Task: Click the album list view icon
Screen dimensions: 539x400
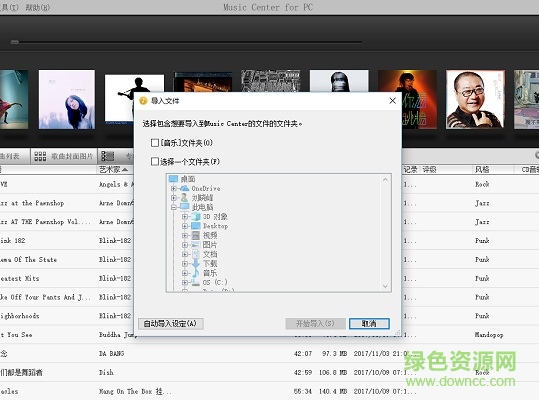Action: [107, 156]
